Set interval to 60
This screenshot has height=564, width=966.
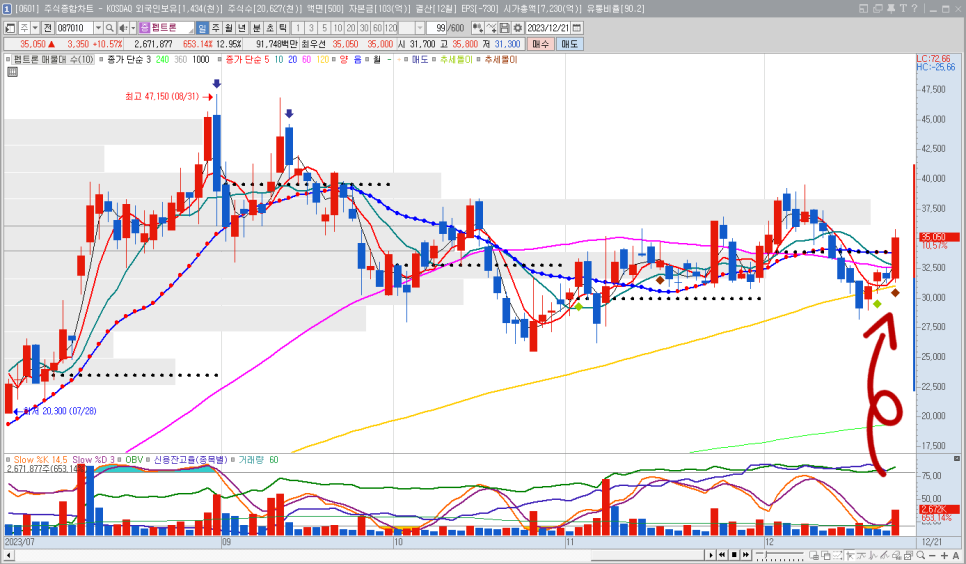(377, 28)
